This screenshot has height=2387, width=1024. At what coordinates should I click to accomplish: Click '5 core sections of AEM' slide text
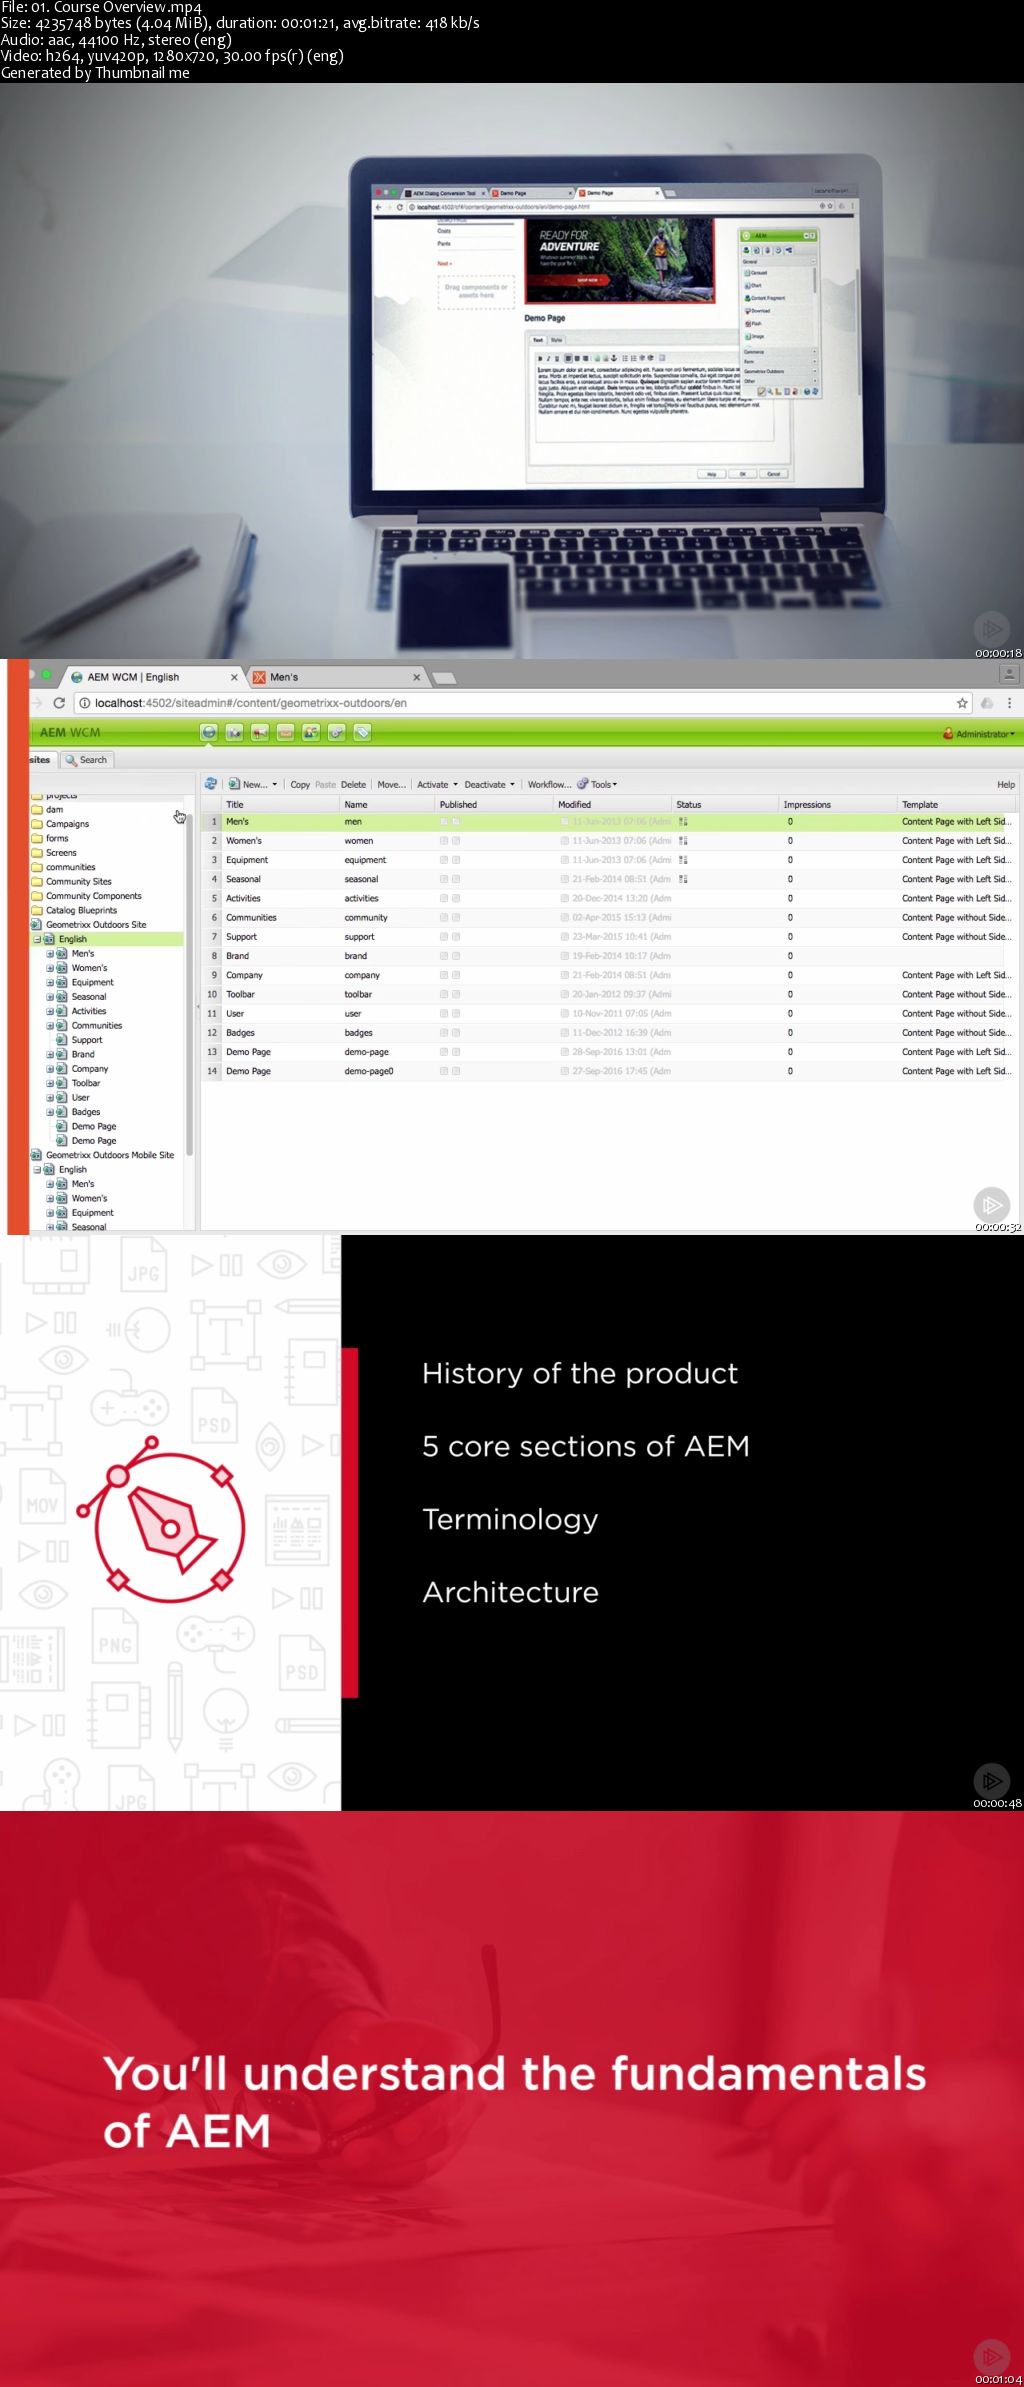pyautogui.click(x=586, y=1446)
